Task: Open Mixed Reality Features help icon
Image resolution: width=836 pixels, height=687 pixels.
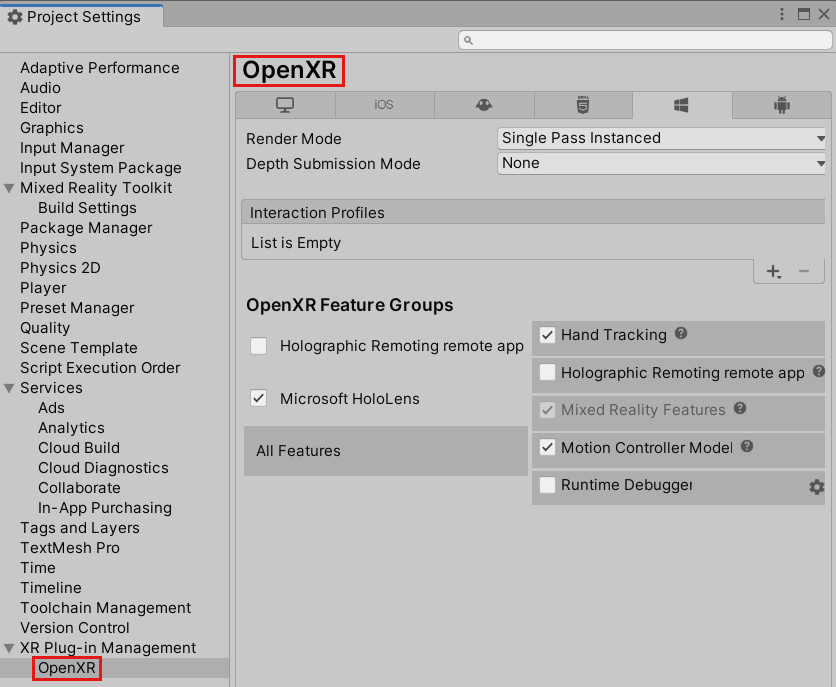Action: tap(739, 409)
